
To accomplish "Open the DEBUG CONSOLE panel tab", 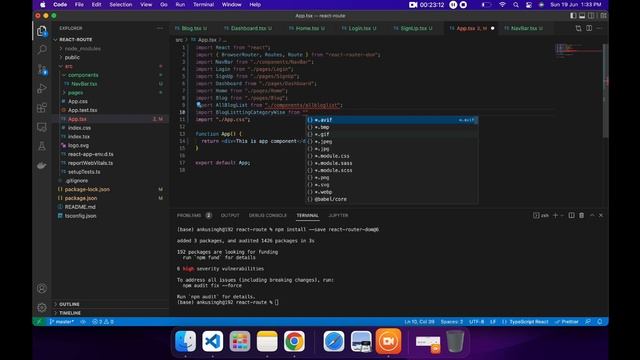I will click(x=268, y=215).
